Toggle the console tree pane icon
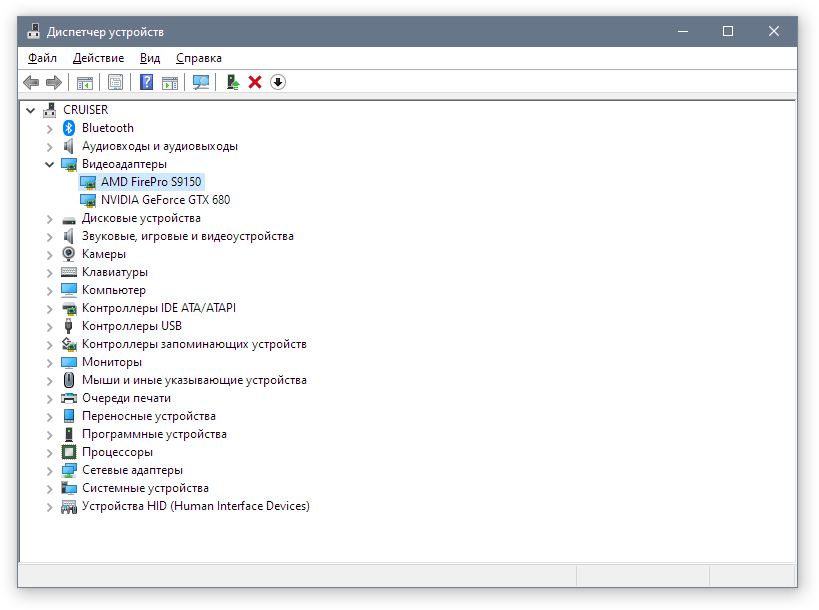The height and width of the screenshot is (610, 819). point(85,82)
